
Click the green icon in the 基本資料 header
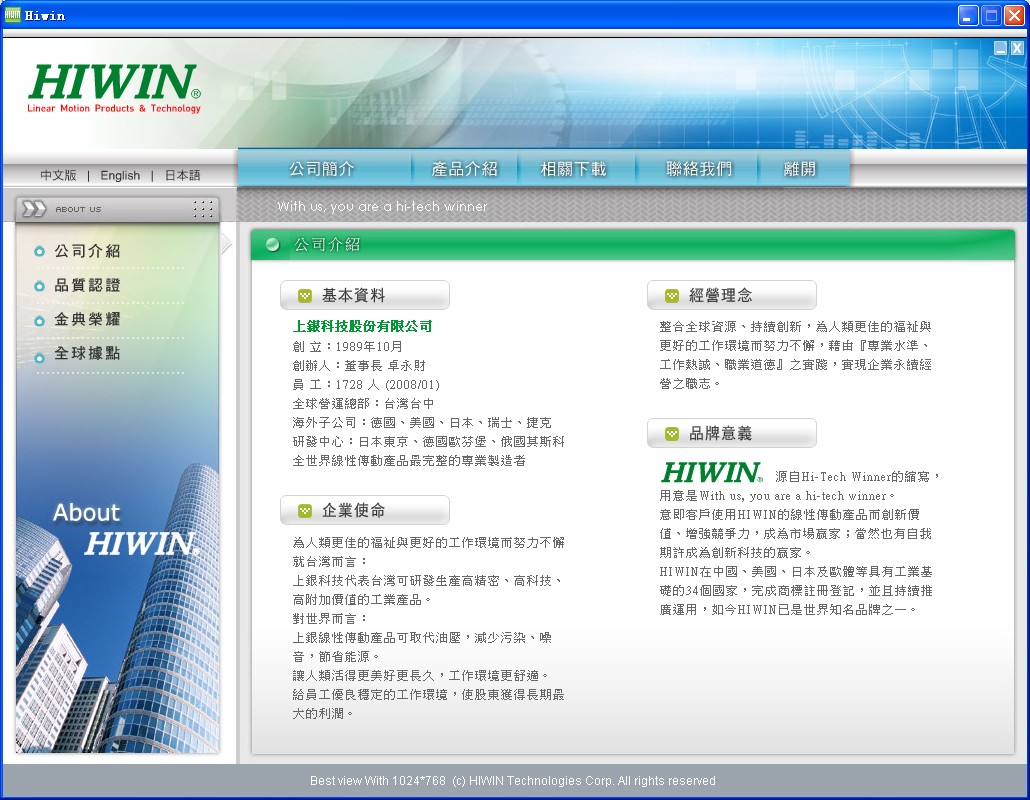305,296
